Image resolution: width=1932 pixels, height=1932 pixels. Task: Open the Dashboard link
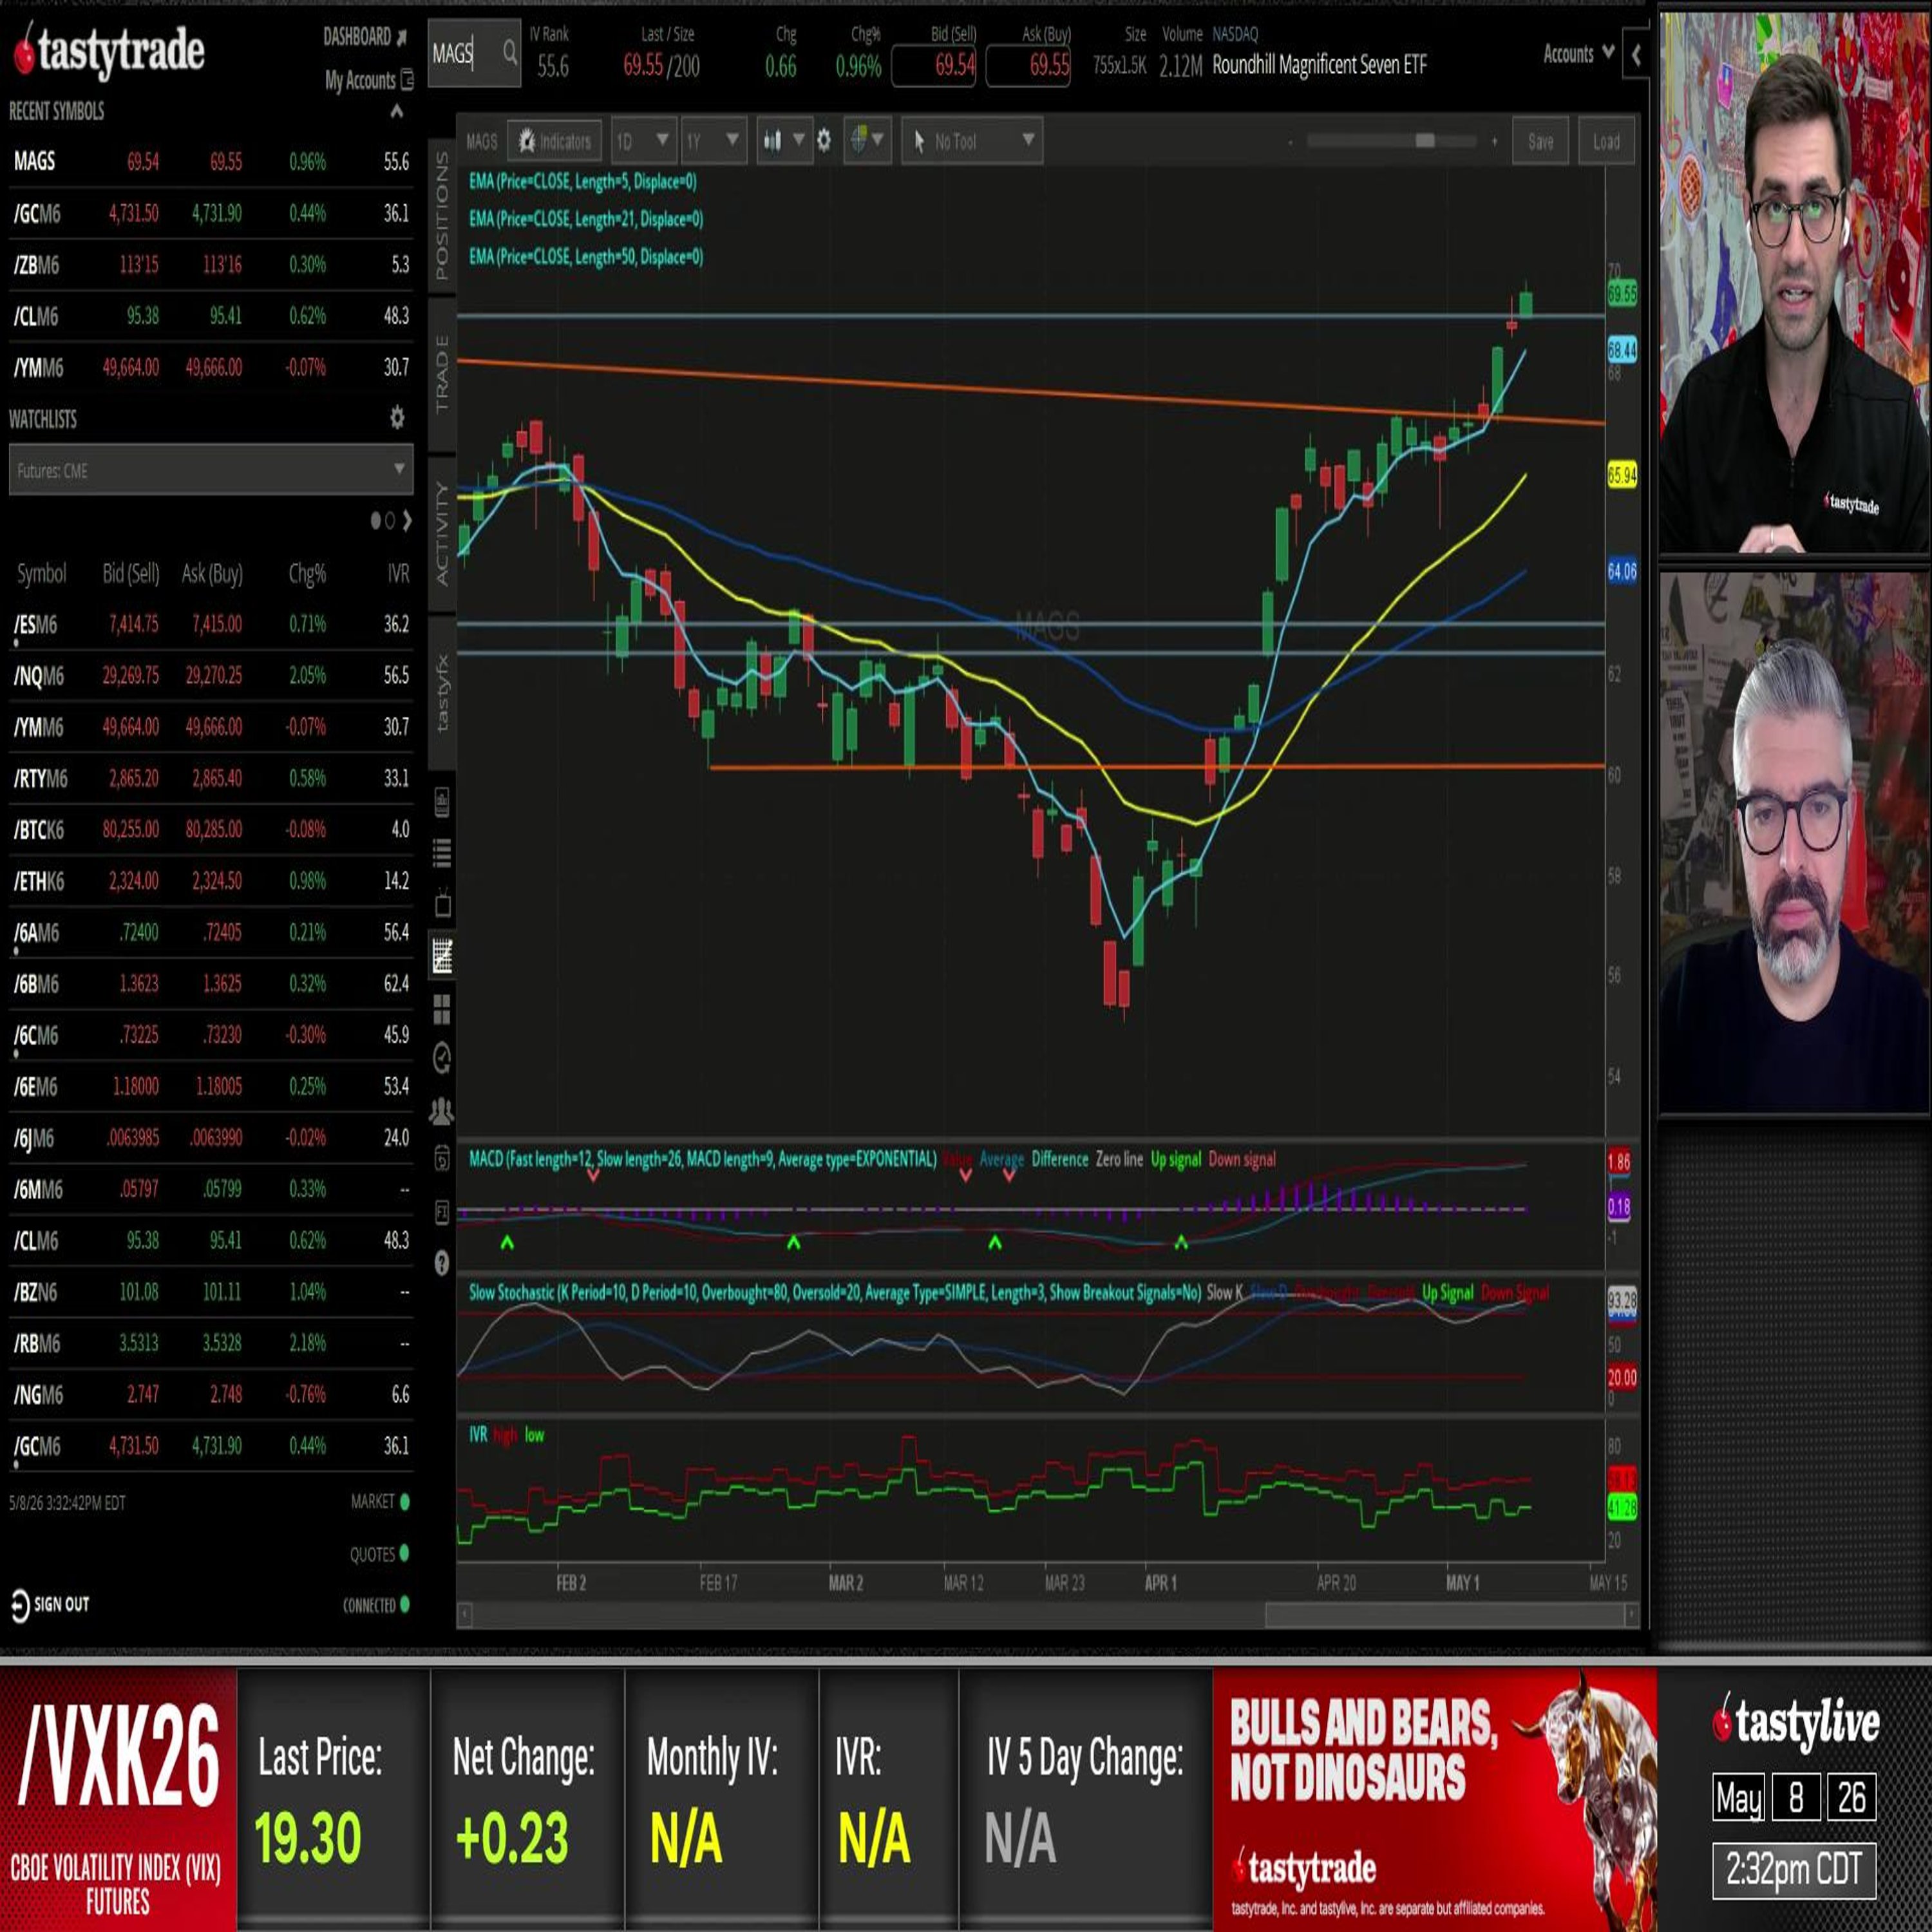coord(357,37)
